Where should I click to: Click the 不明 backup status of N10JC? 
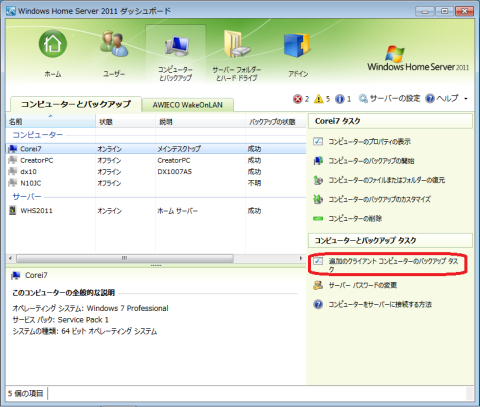coord(254,183)
